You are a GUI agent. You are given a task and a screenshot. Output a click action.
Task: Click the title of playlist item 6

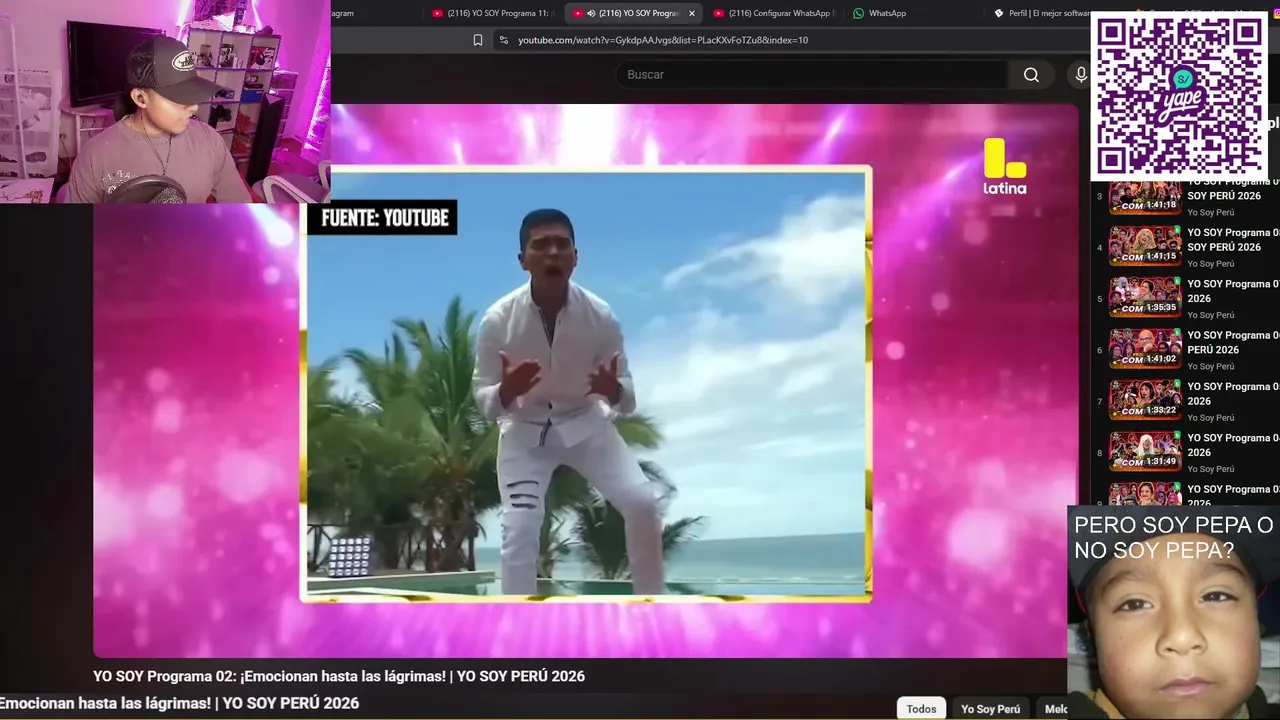tap(1233, 342)
